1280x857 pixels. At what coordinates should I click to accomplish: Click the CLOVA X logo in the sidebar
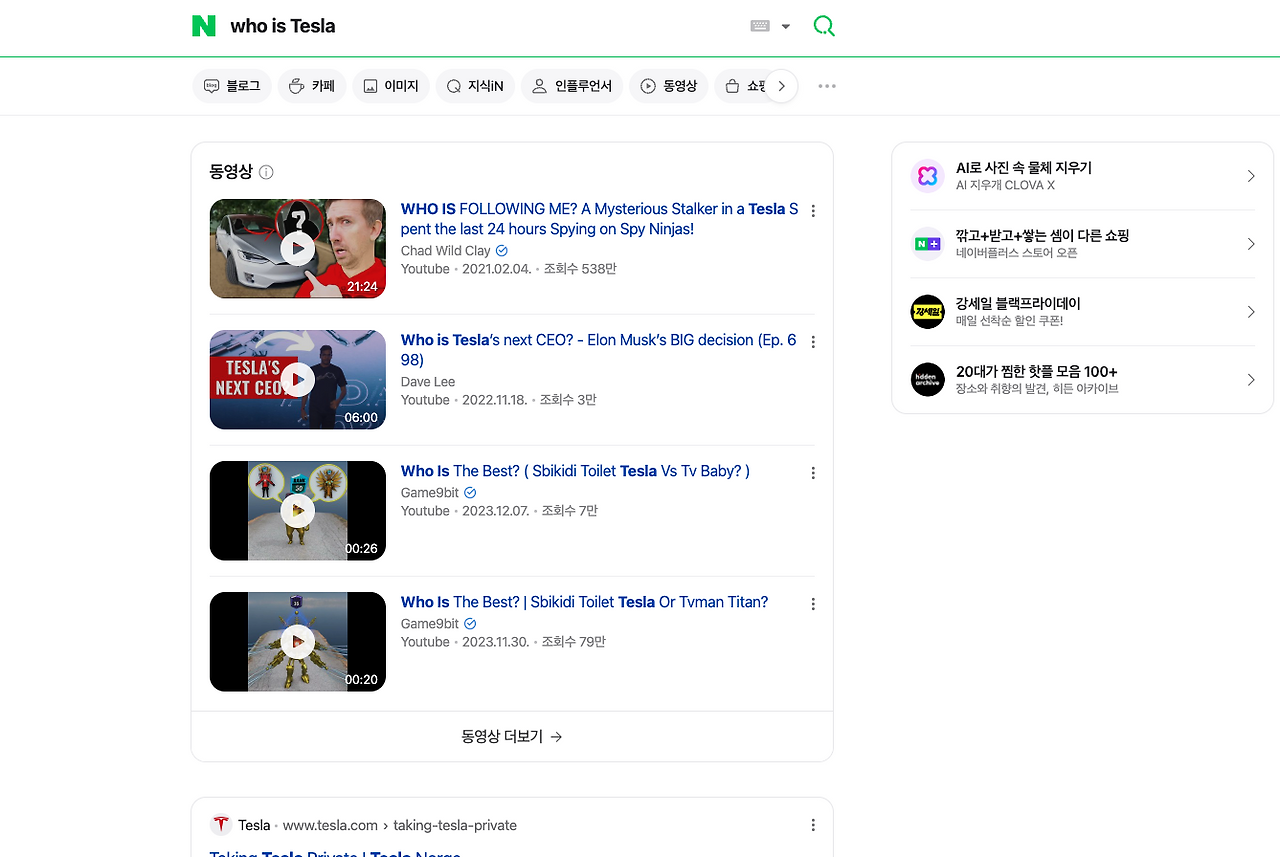(x=927, y=176)
